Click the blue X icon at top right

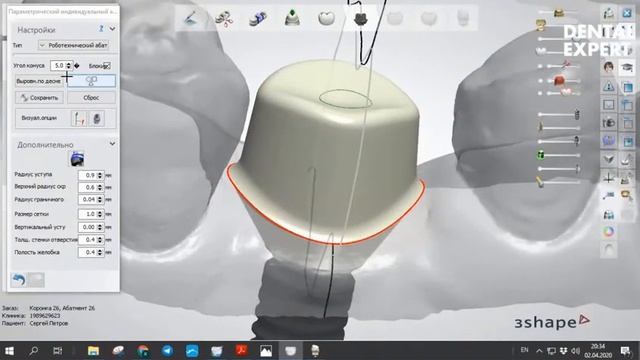coord(627,13)
